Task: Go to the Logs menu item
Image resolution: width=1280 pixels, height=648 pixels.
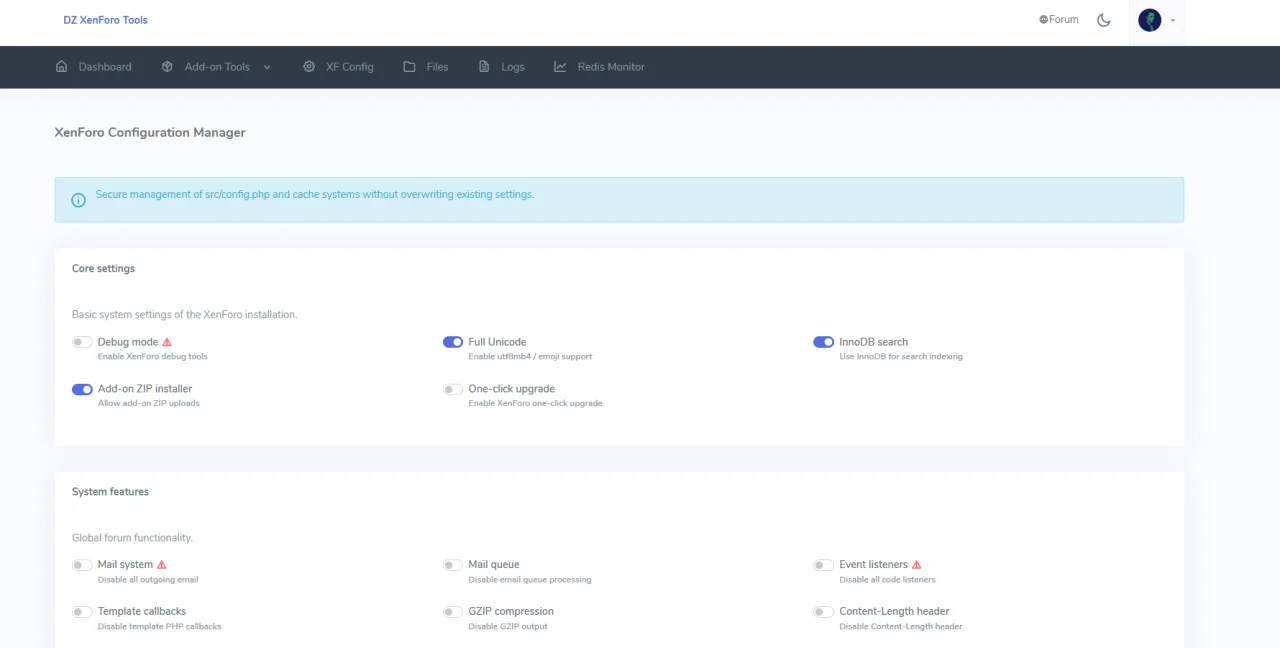Action: click(512, 67)
